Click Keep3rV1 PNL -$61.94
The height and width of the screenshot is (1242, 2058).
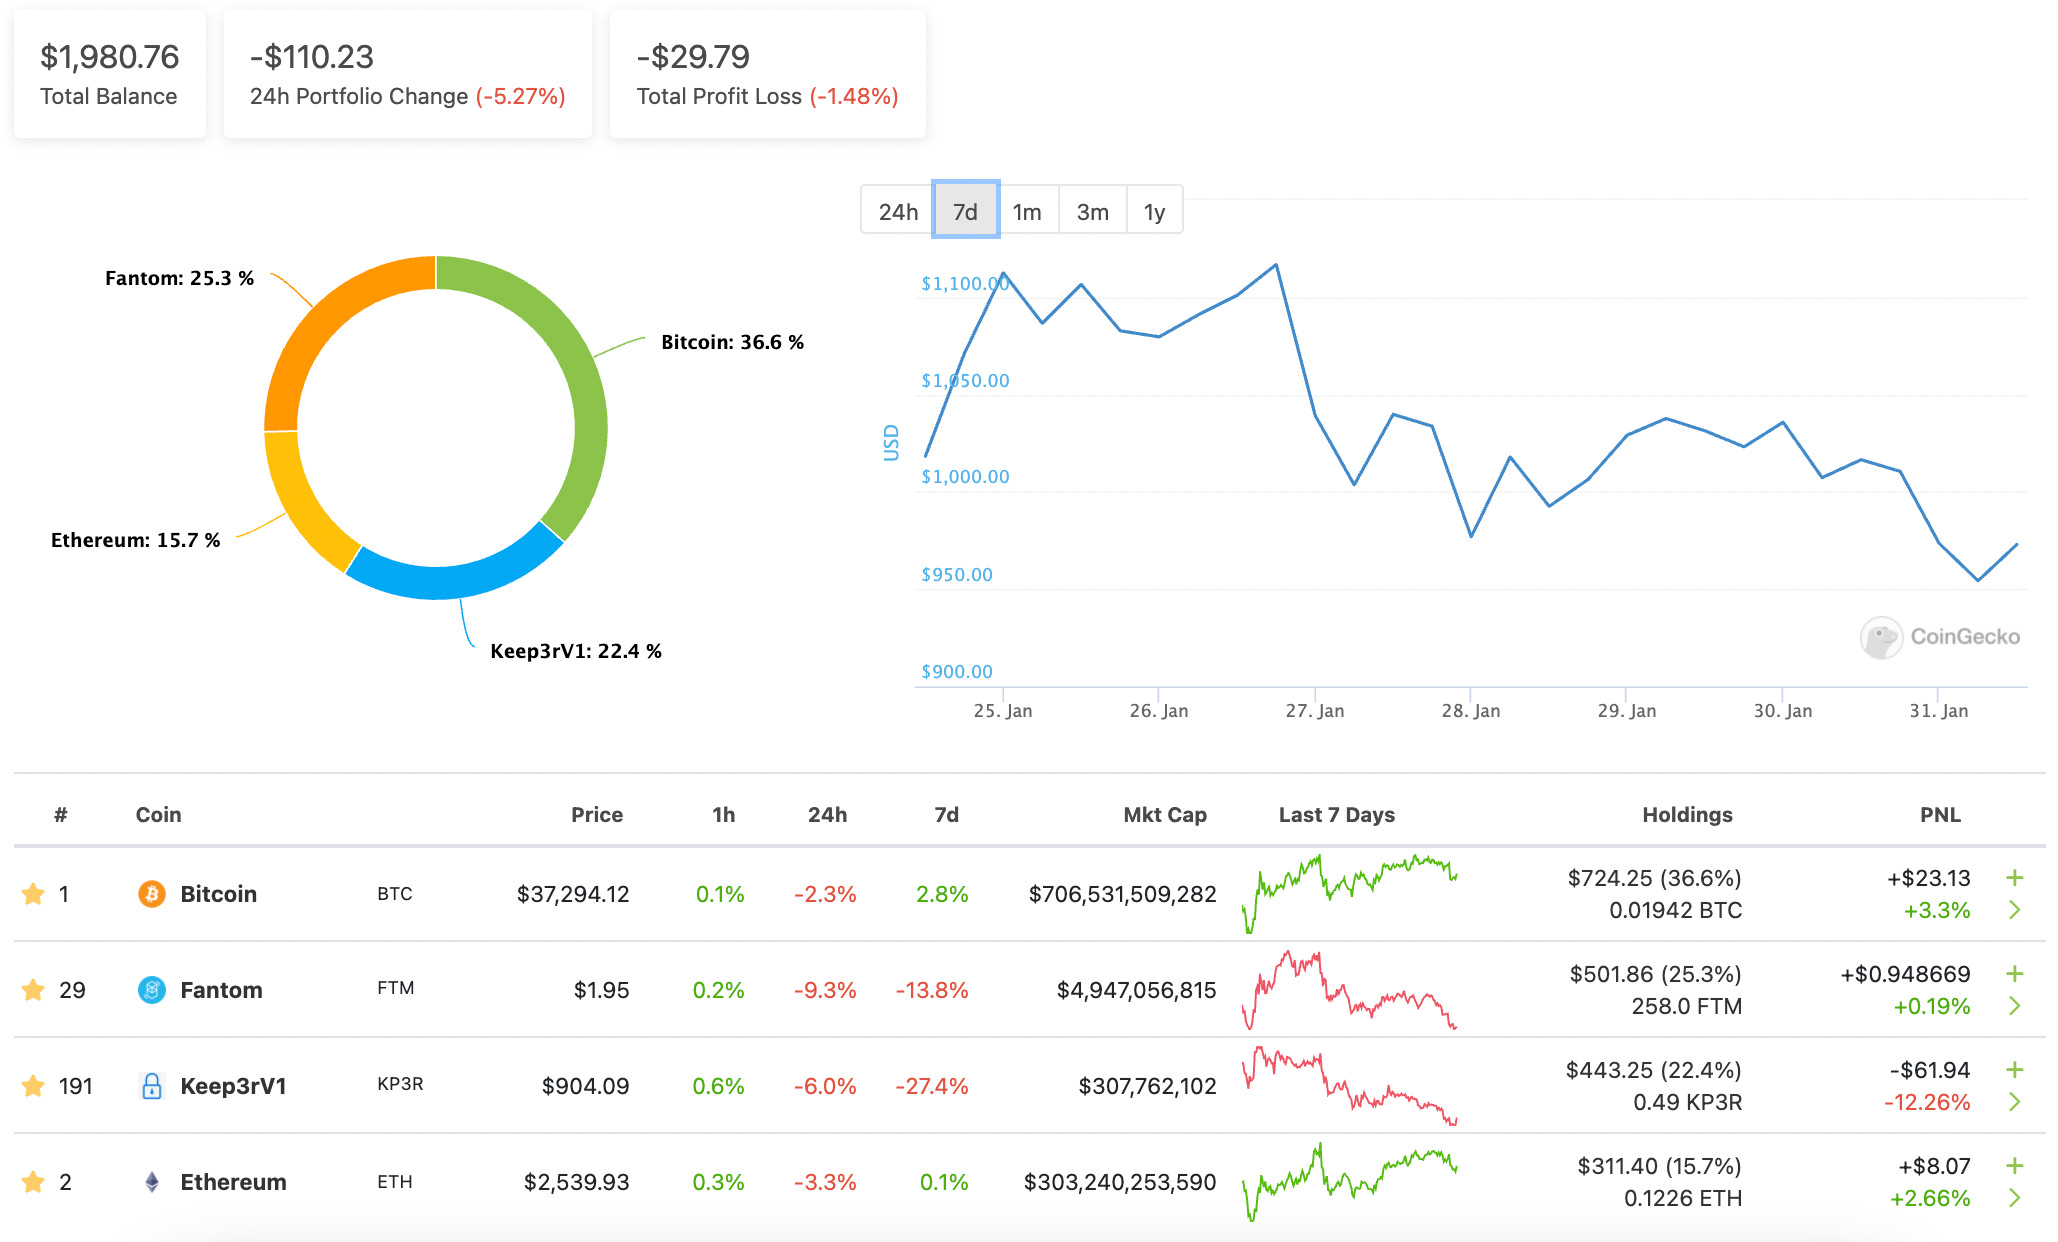pyautogui.click(x=1930, y=1070)
